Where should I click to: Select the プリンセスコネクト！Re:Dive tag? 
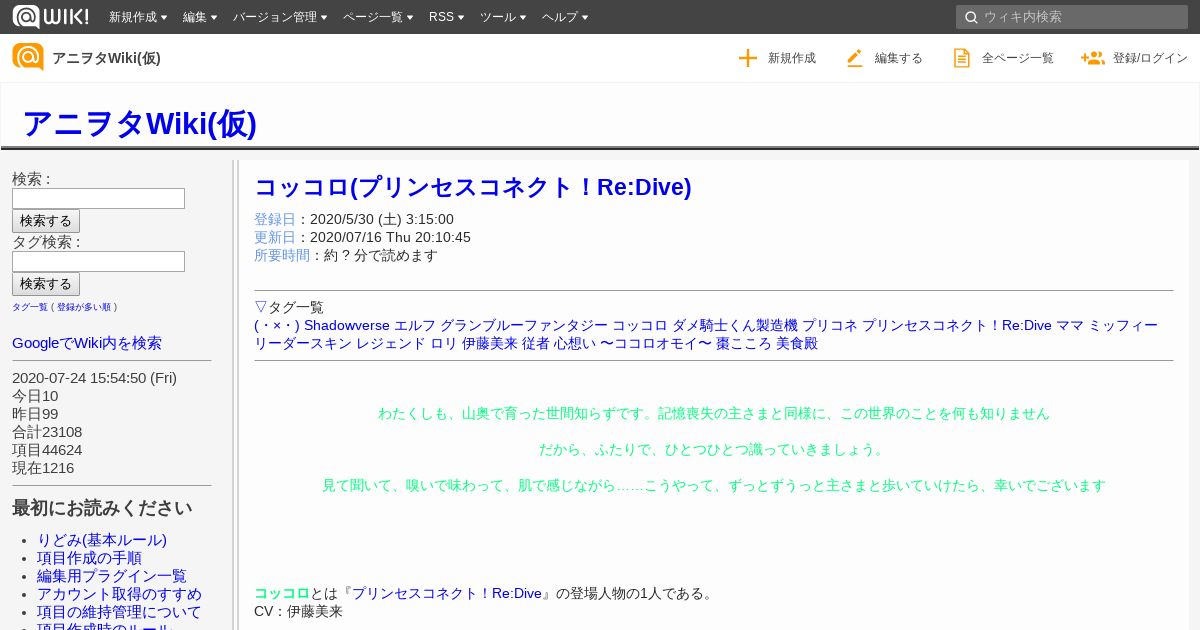(957, 325)
